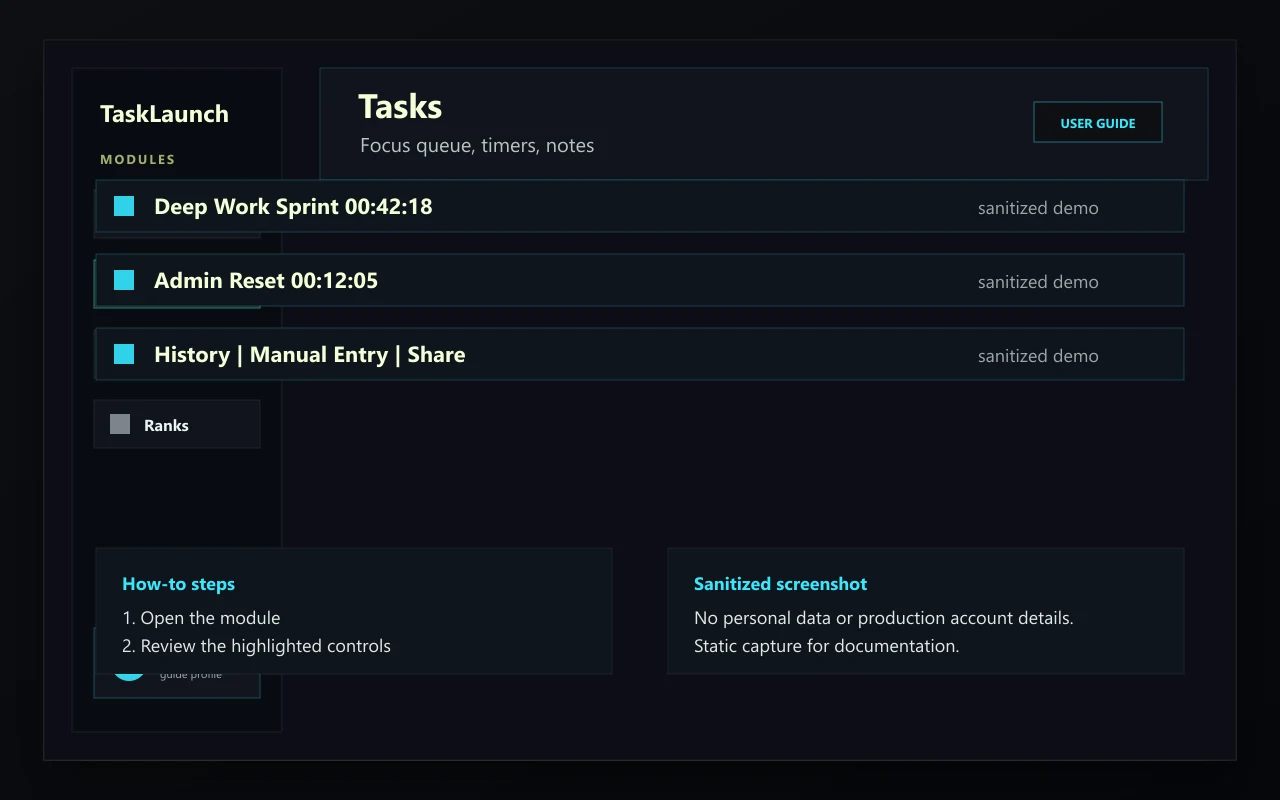Click the cyan square beside Deep Work Sprint
This screenshot has height=800, width=1280.
click(124, 206)
